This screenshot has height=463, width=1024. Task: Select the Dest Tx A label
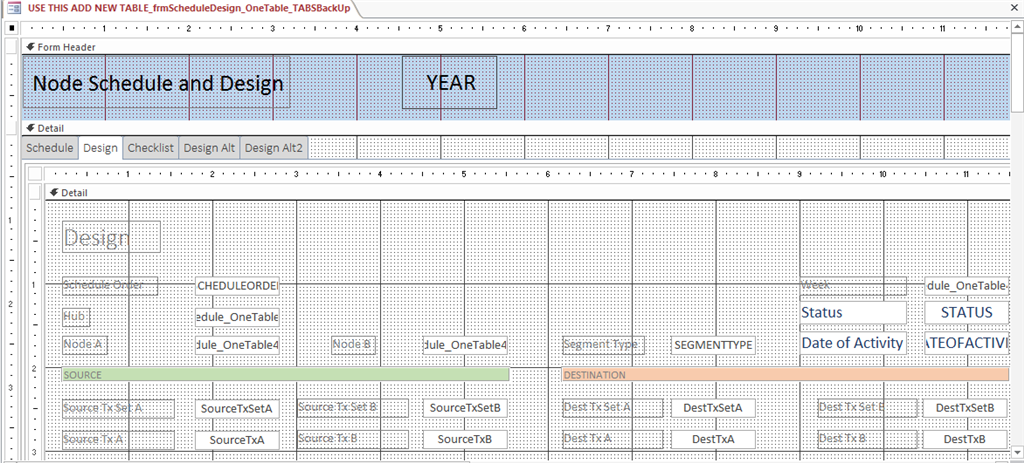point(613,439)
